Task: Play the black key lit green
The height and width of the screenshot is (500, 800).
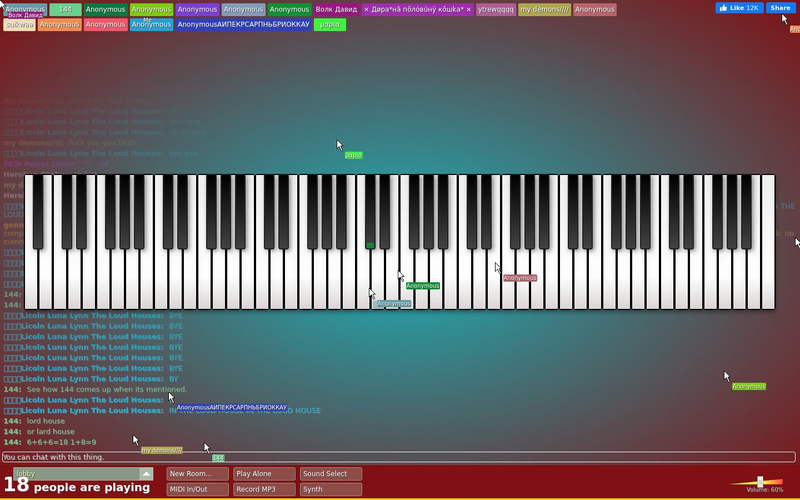Action: click(370, 212)
